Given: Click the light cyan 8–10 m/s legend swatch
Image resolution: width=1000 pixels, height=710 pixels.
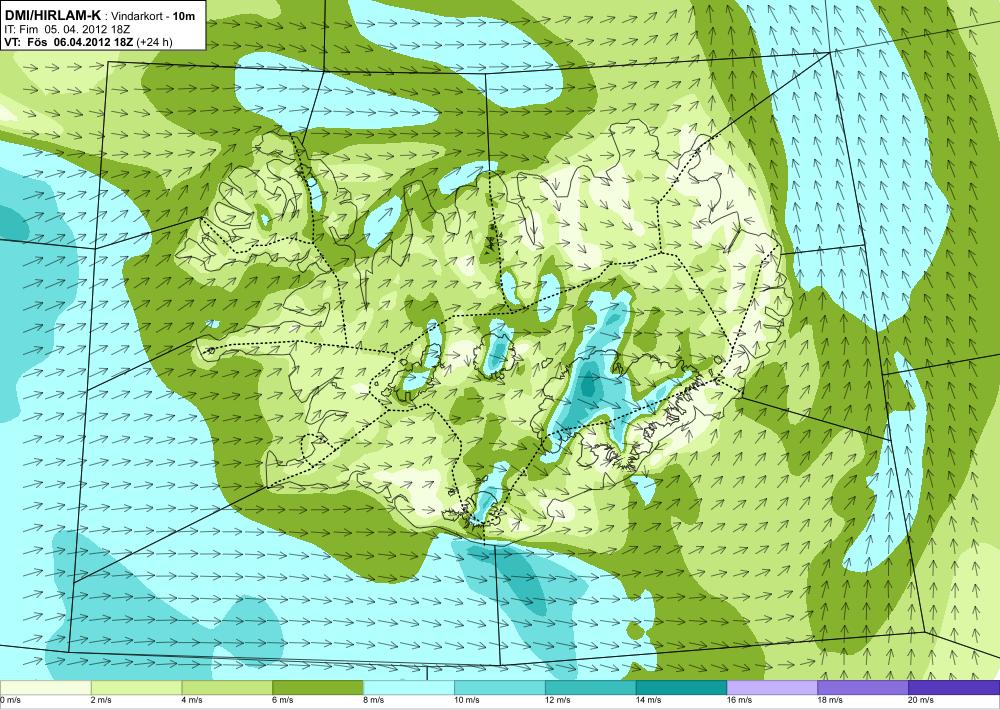Looking at the screenshot, I should [x=409, y=688].
